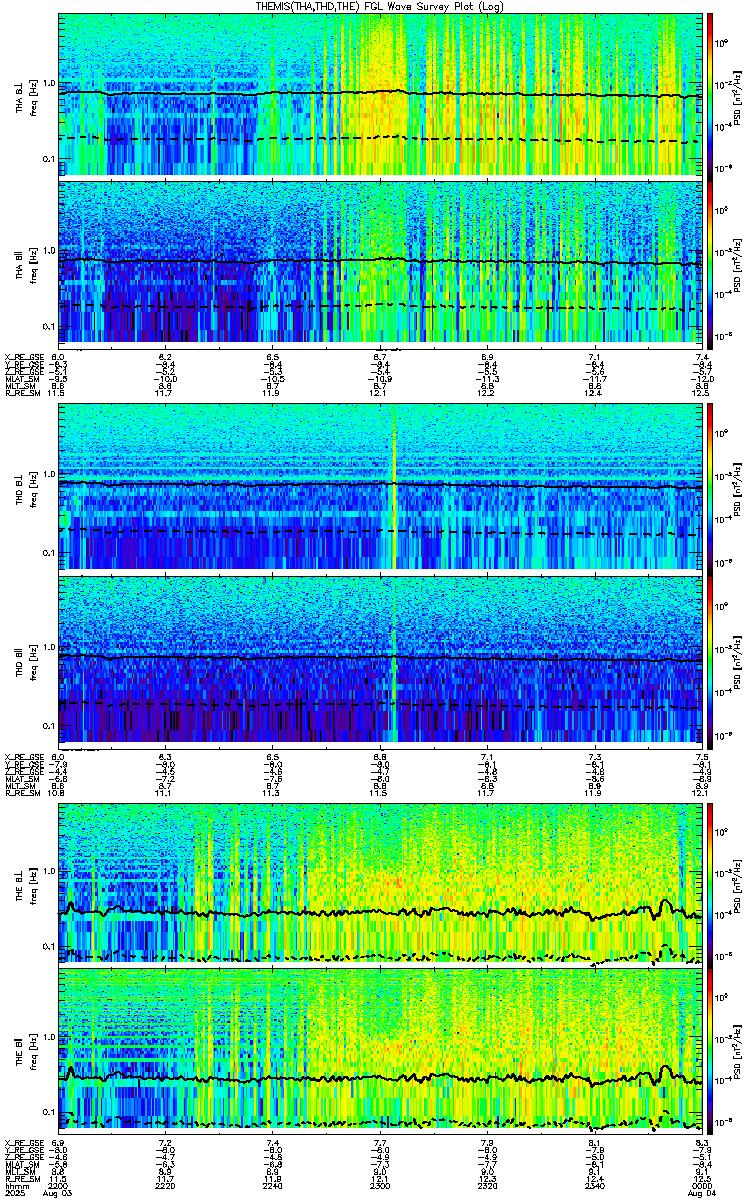Click X_RE_GSE value 8.3 below THE panels

[702, 1142]
